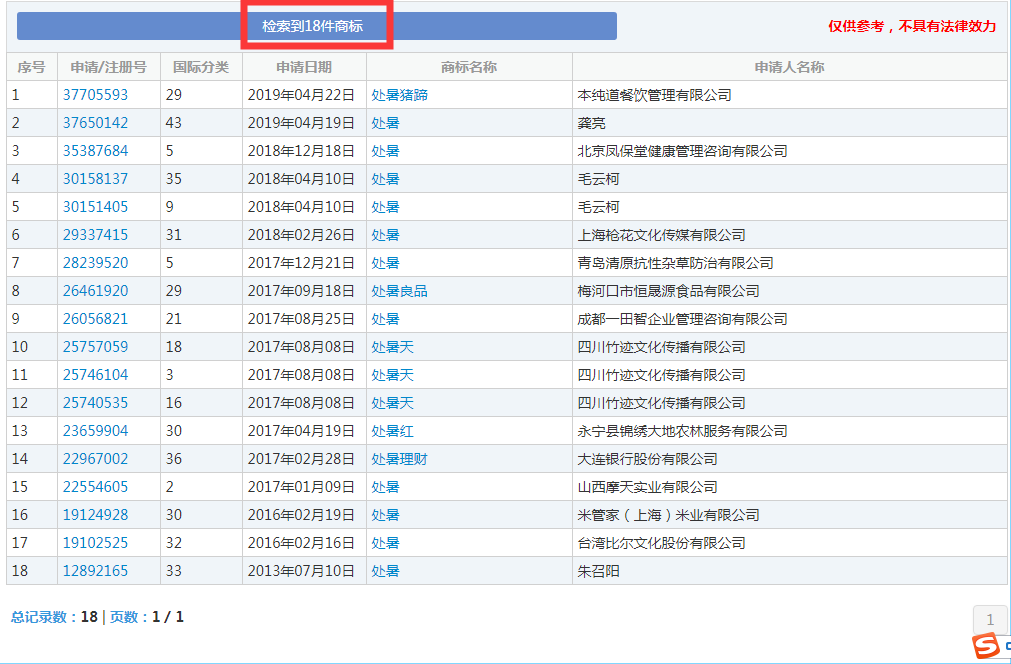This screenshot has width=1011, height=664.
Task: Open registration number 26461920
Action: coord(95,291)
